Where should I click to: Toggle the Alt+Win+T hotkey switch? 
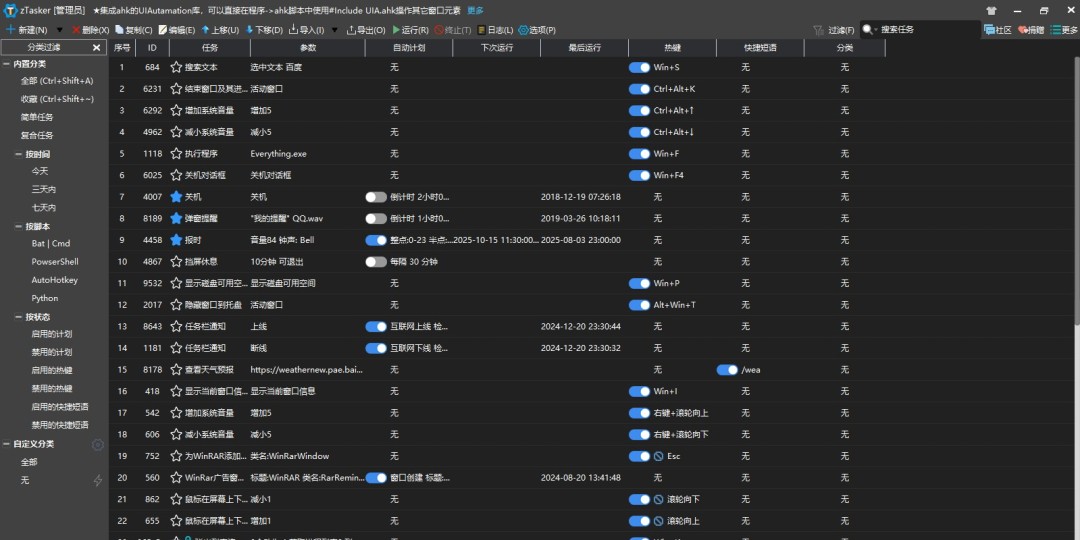pyautogui.click(x=639, y=305)
